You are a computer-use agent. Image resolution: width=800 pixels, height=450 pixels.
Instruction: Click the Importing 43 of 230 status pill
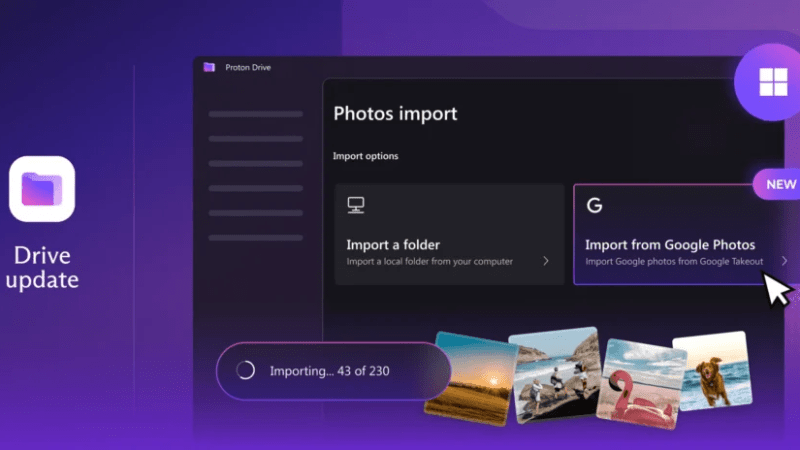tap(334, 371)
